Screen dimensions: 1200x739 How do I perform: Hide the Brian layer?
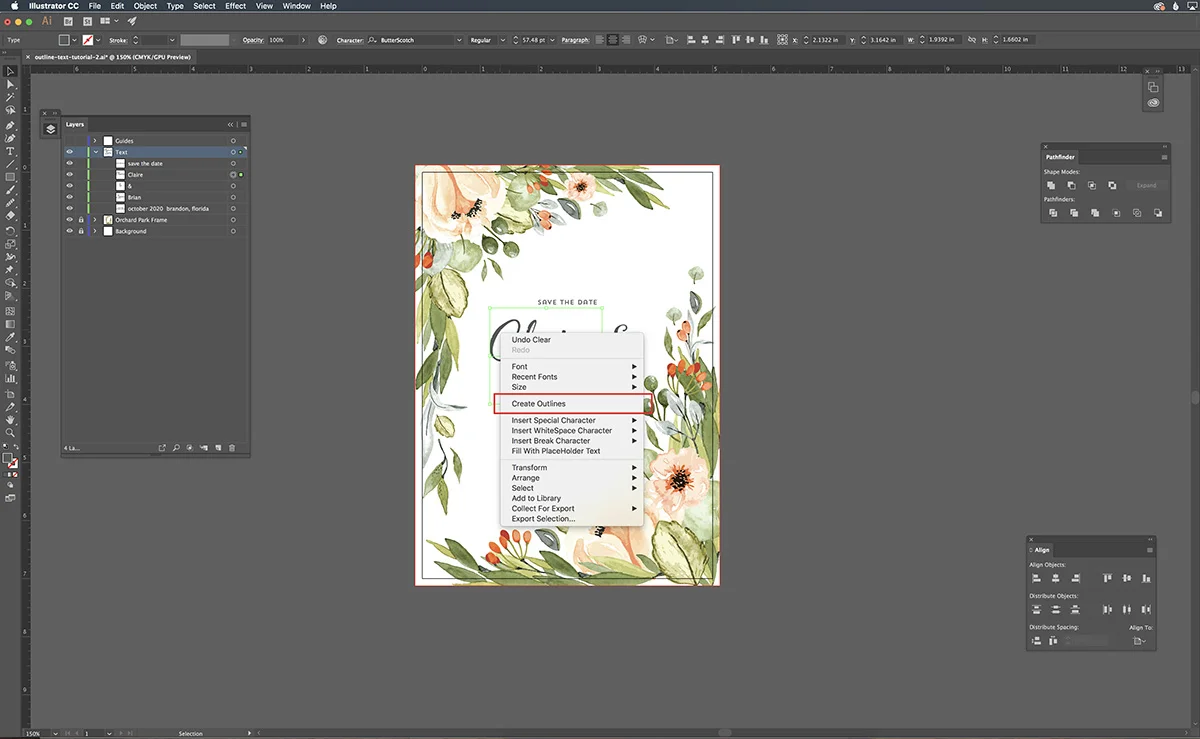(70, 197)
